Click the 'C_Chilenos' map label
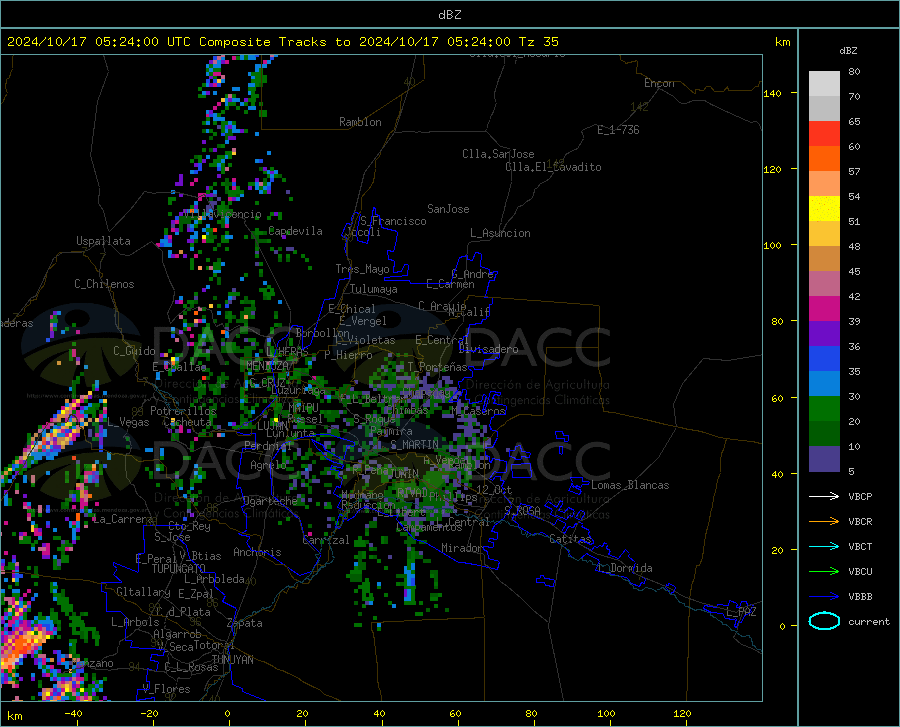Viewport: 900px width, 727px height. pos(104,284)
